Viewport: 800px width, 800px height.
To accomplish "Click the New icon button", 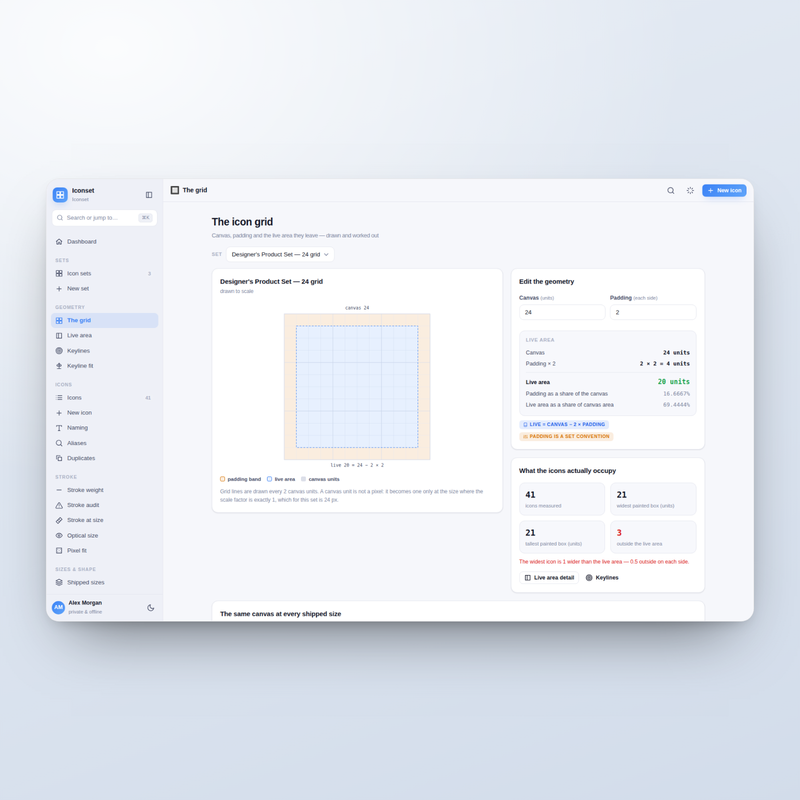I will (724, 190).
